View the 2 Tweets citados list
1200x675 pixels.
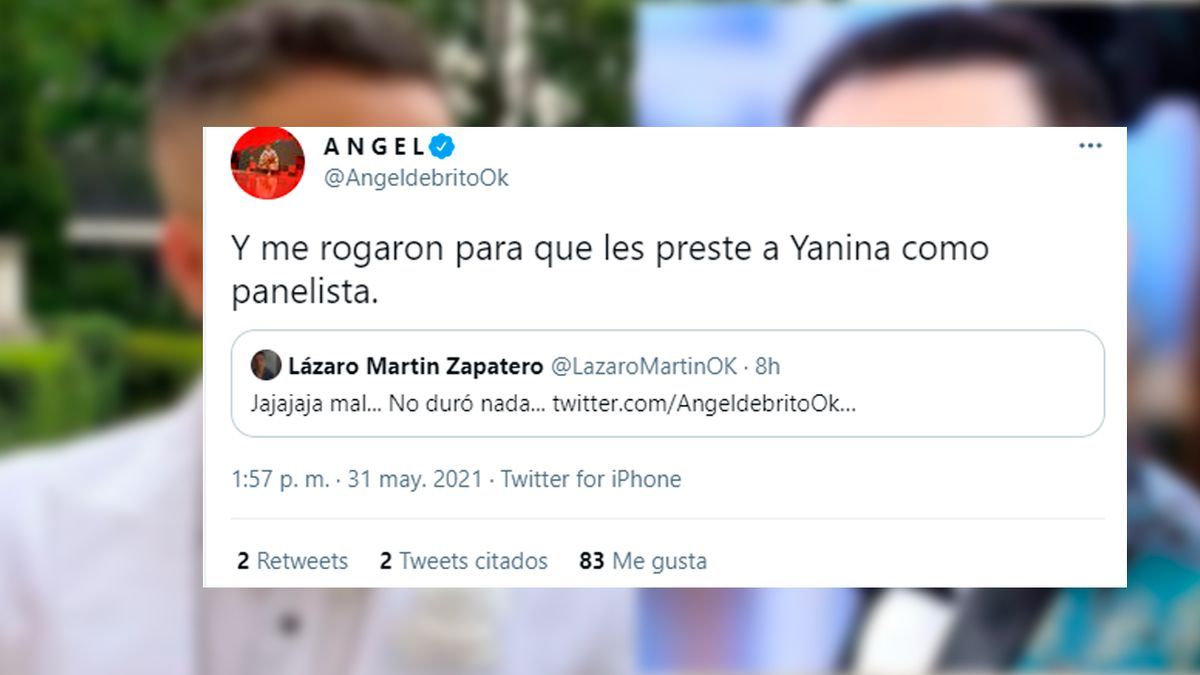pyautogui.click(x=464, y=561)
